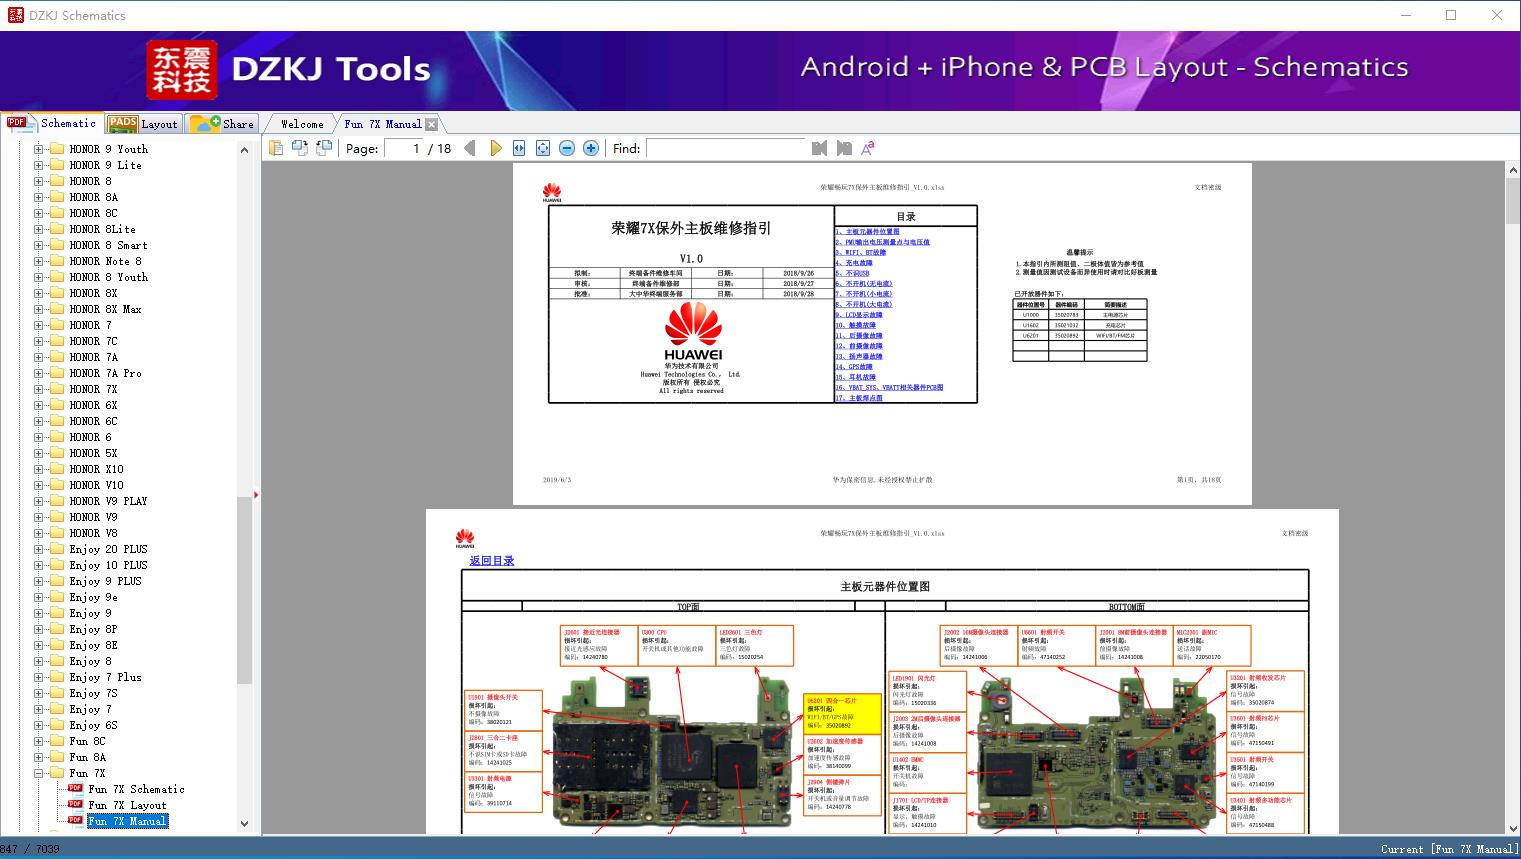This screenshot has width=1521, height=859.
Task: Collapse the Fun 7X folder
Action: pyautogui.click(x=39, y=773)
